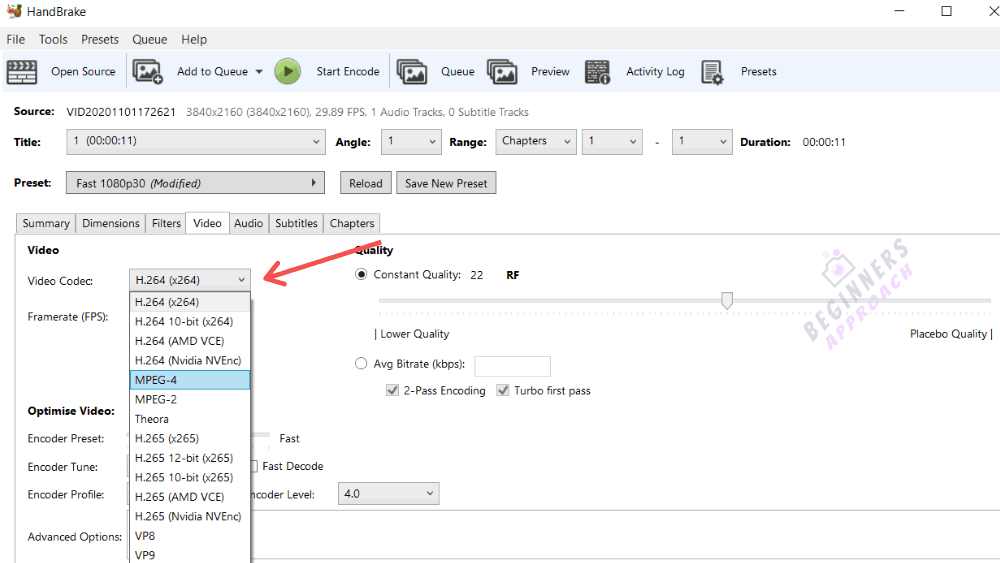Click the Preview images icon
This screenshot has width=1000, height=563.
click(x=502, y=71)
